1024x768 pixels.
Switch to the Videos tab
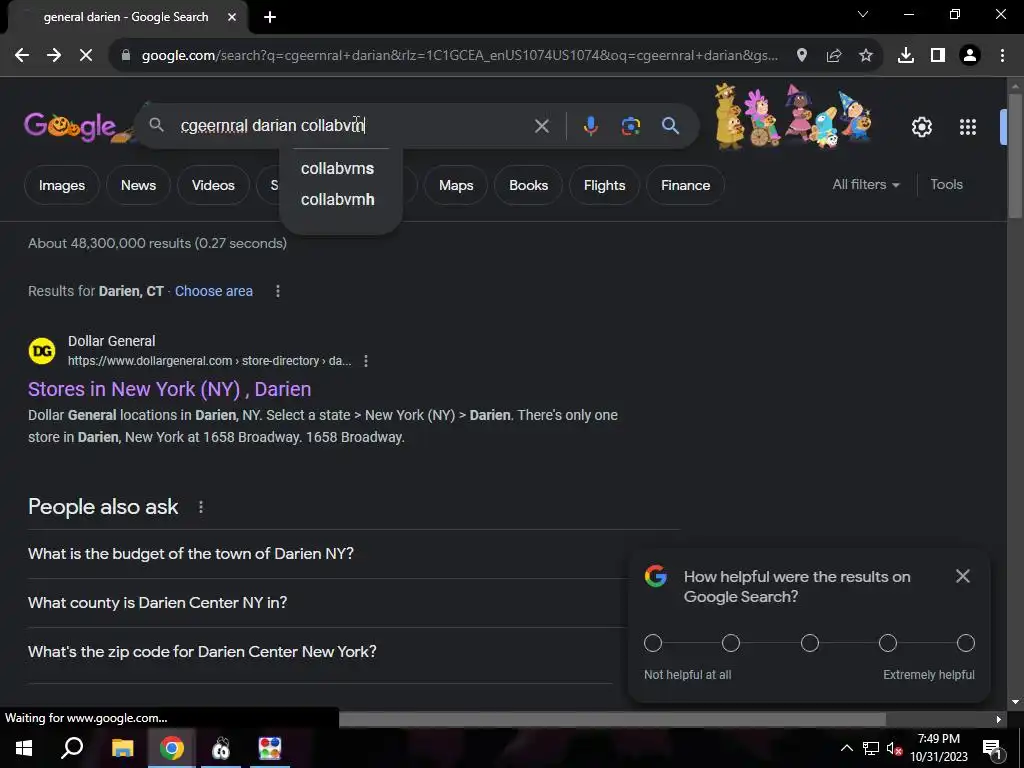pos(213,185)
